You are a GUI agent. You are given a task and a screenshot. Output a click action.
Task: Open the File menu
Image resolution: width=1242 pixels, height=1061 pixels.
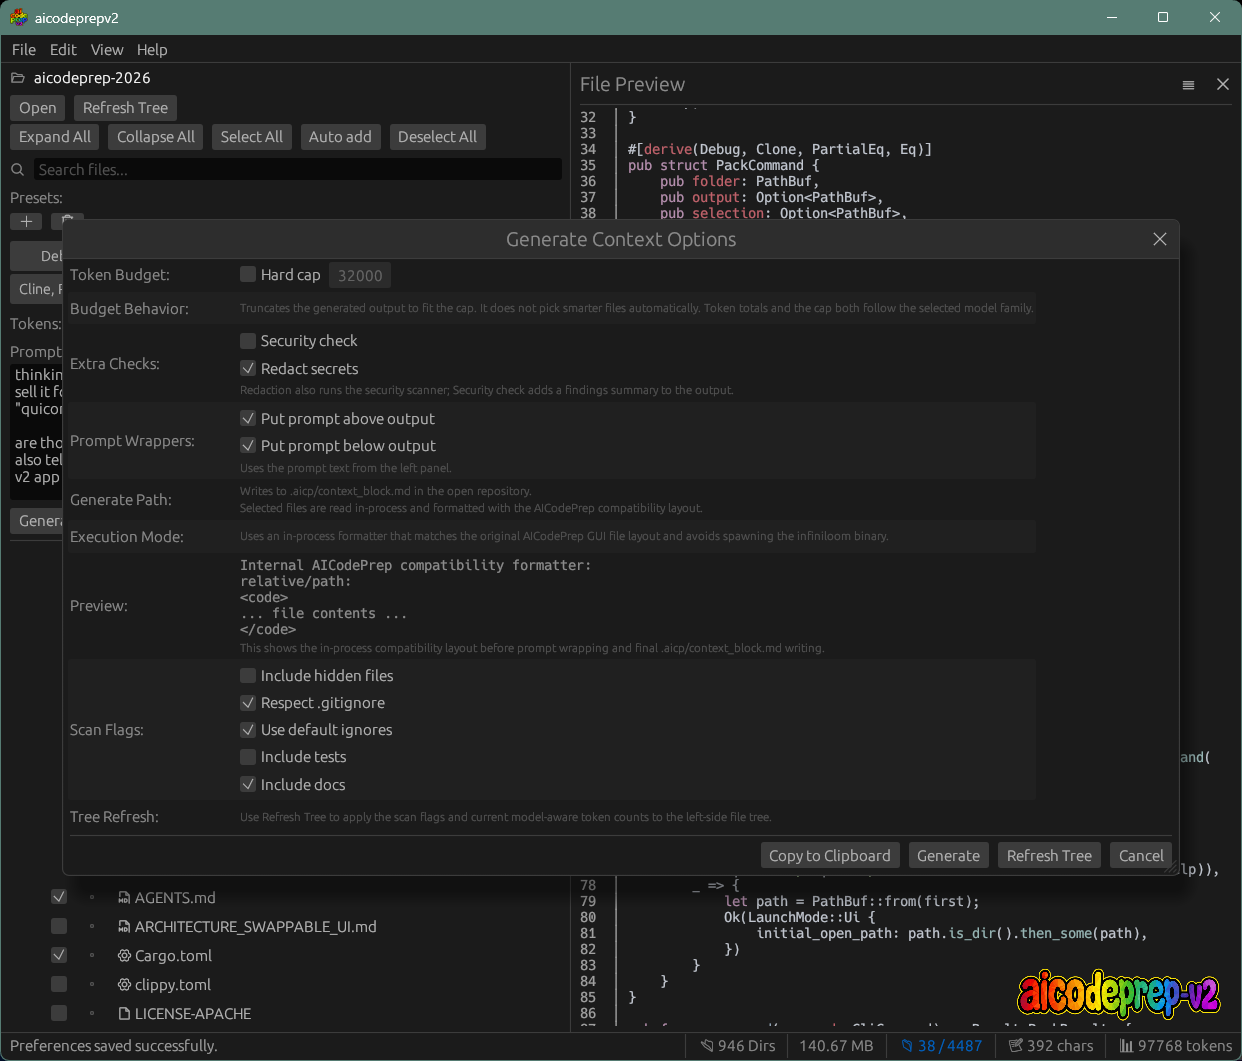24,50
